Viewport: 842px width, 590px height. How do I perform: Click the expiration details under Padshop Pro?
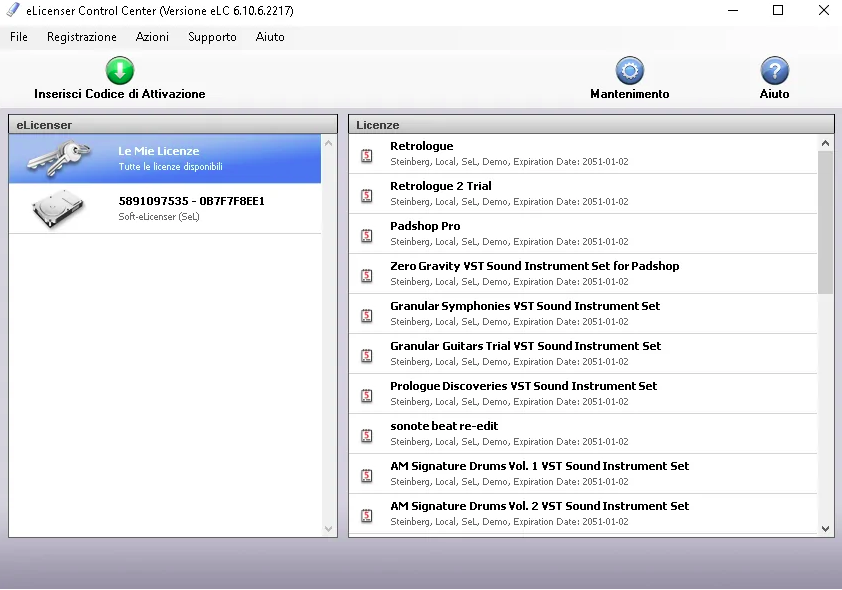coord(509,242)
